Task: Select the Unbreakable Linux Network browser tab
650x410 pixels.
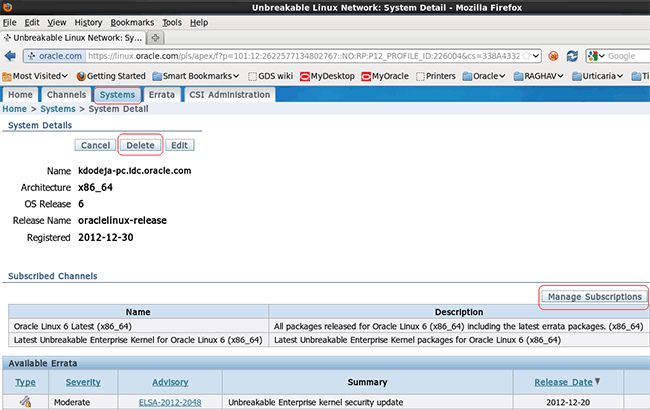Action: pyautogui.click(x=73, y=38)
